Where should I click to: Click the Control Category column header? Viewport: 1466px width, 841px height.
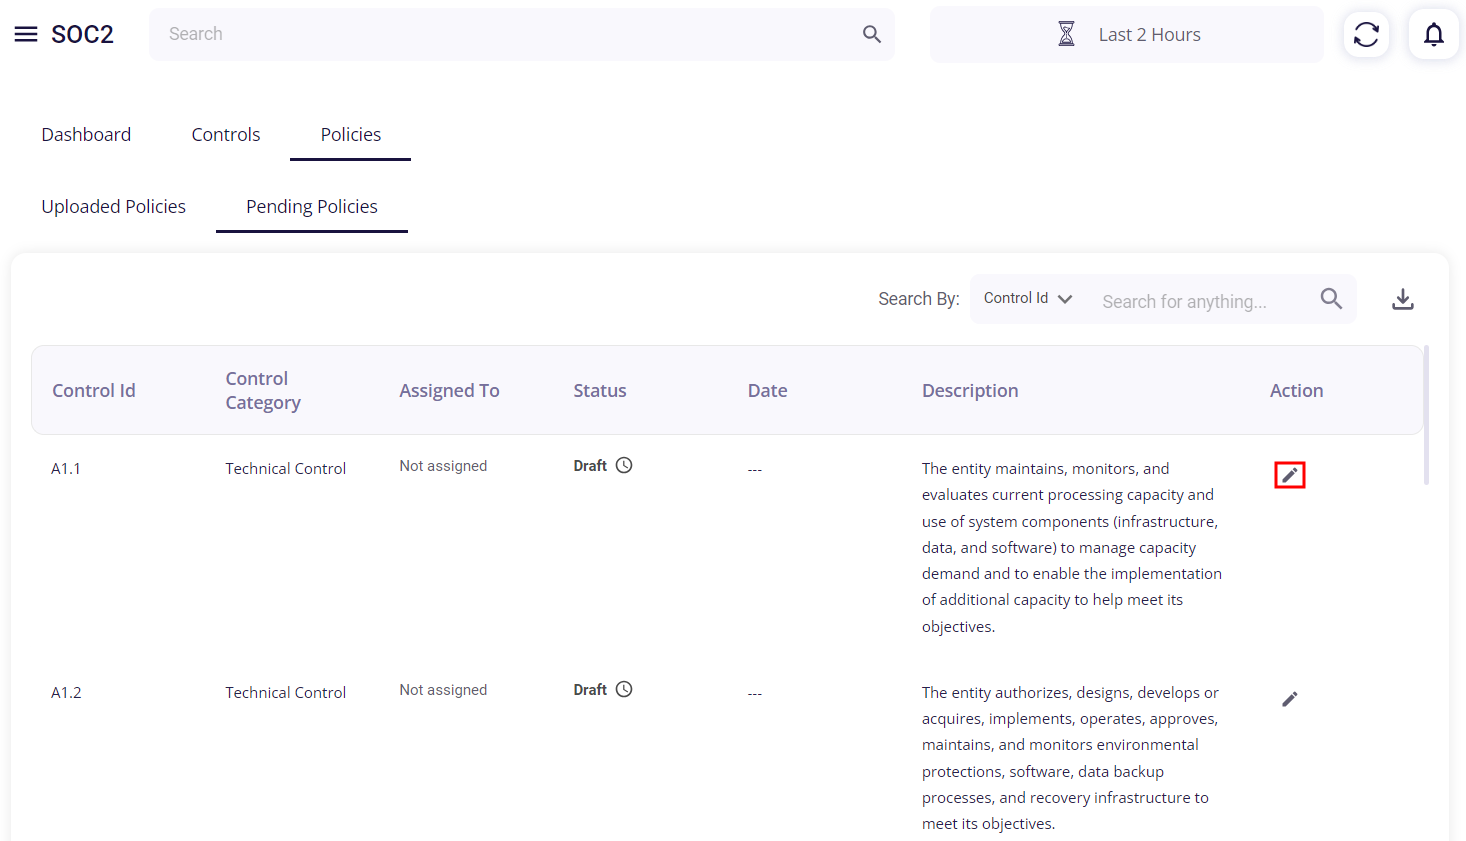click(x=263, y=390)
